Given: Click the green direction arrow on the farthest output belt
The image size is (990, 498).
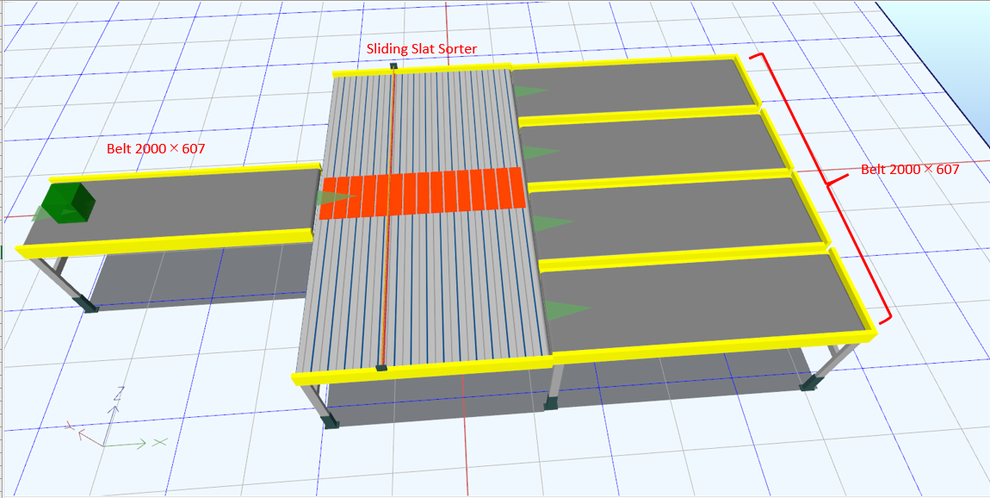Looking at the screenshot, I should [x=529, y=91].
